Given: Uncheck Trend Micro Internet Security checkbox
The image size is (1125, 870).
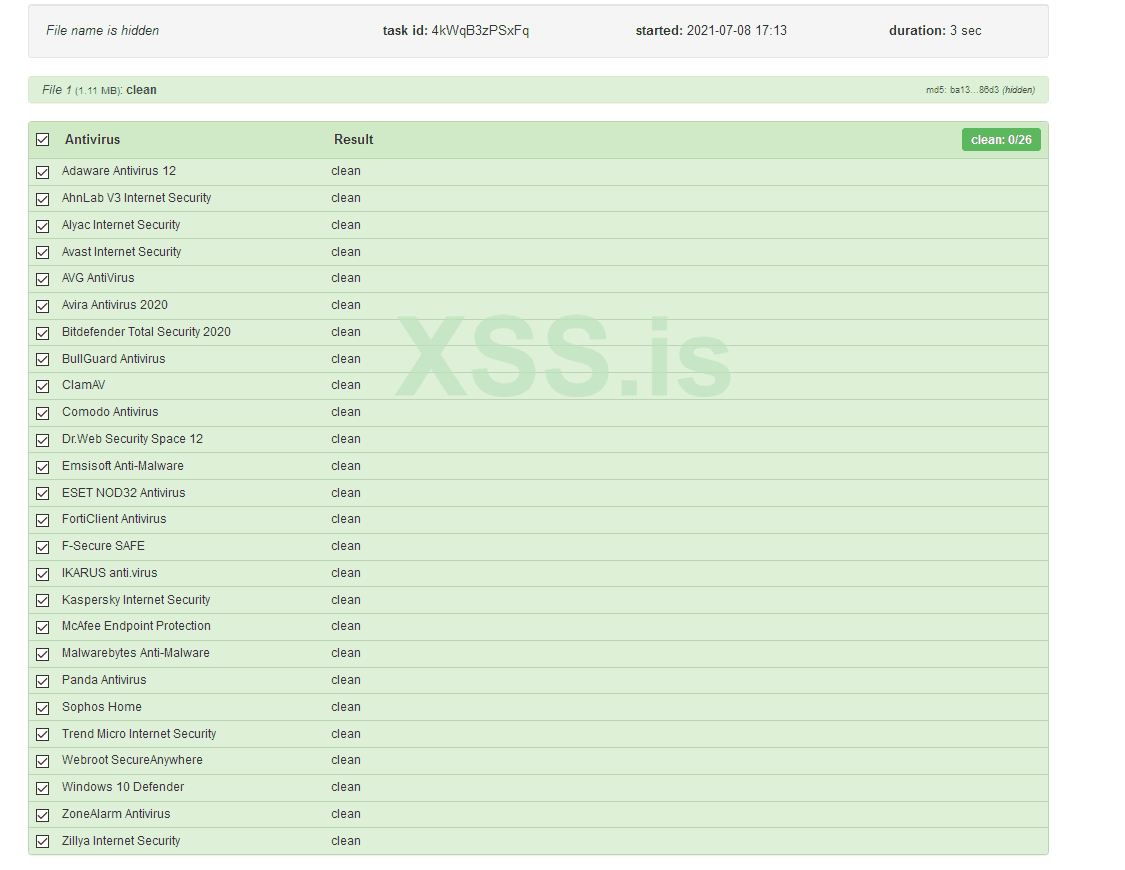Looking at the screenshot, I should pos(43,734).
